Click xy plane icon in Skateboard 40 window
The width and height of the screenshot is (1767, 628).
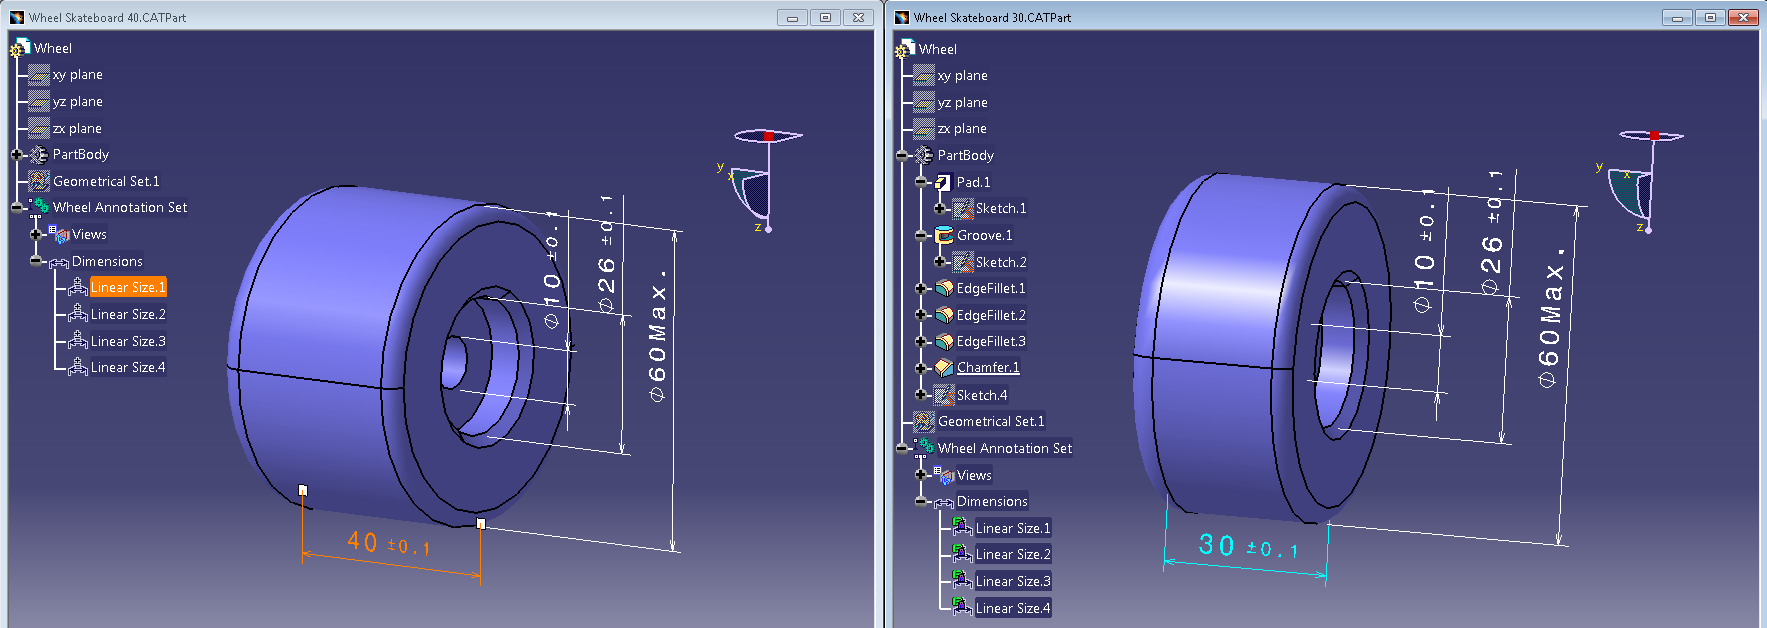tap(39, 74)
